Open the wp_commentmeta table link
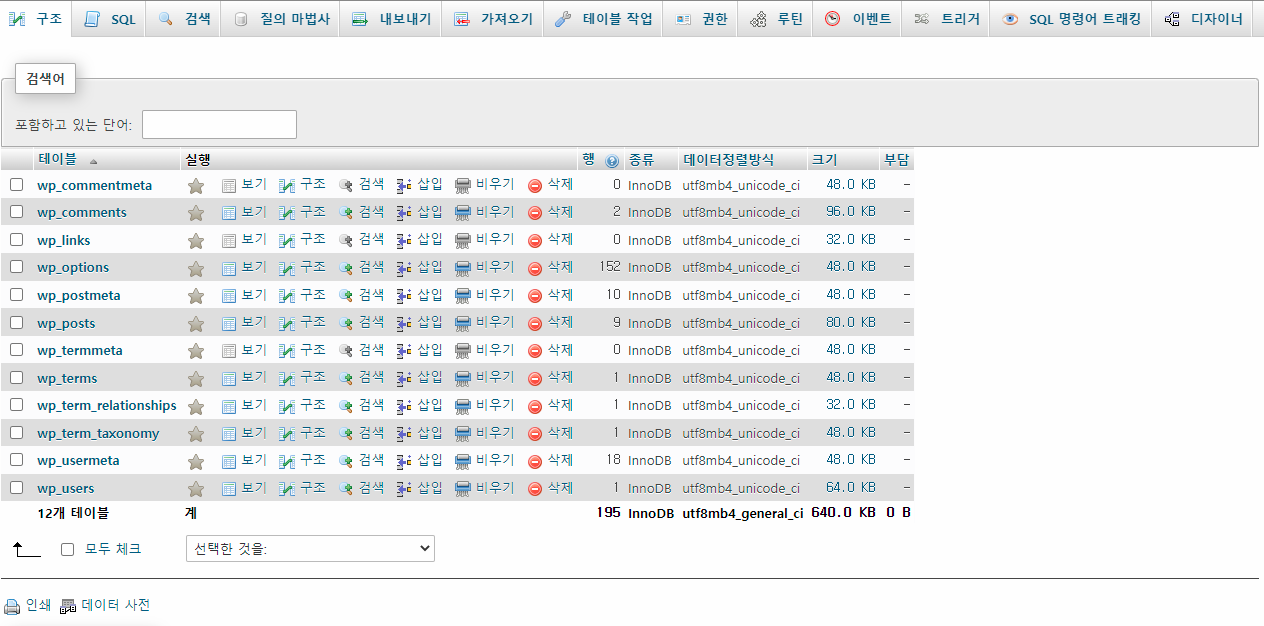 (x=95, y=185)
